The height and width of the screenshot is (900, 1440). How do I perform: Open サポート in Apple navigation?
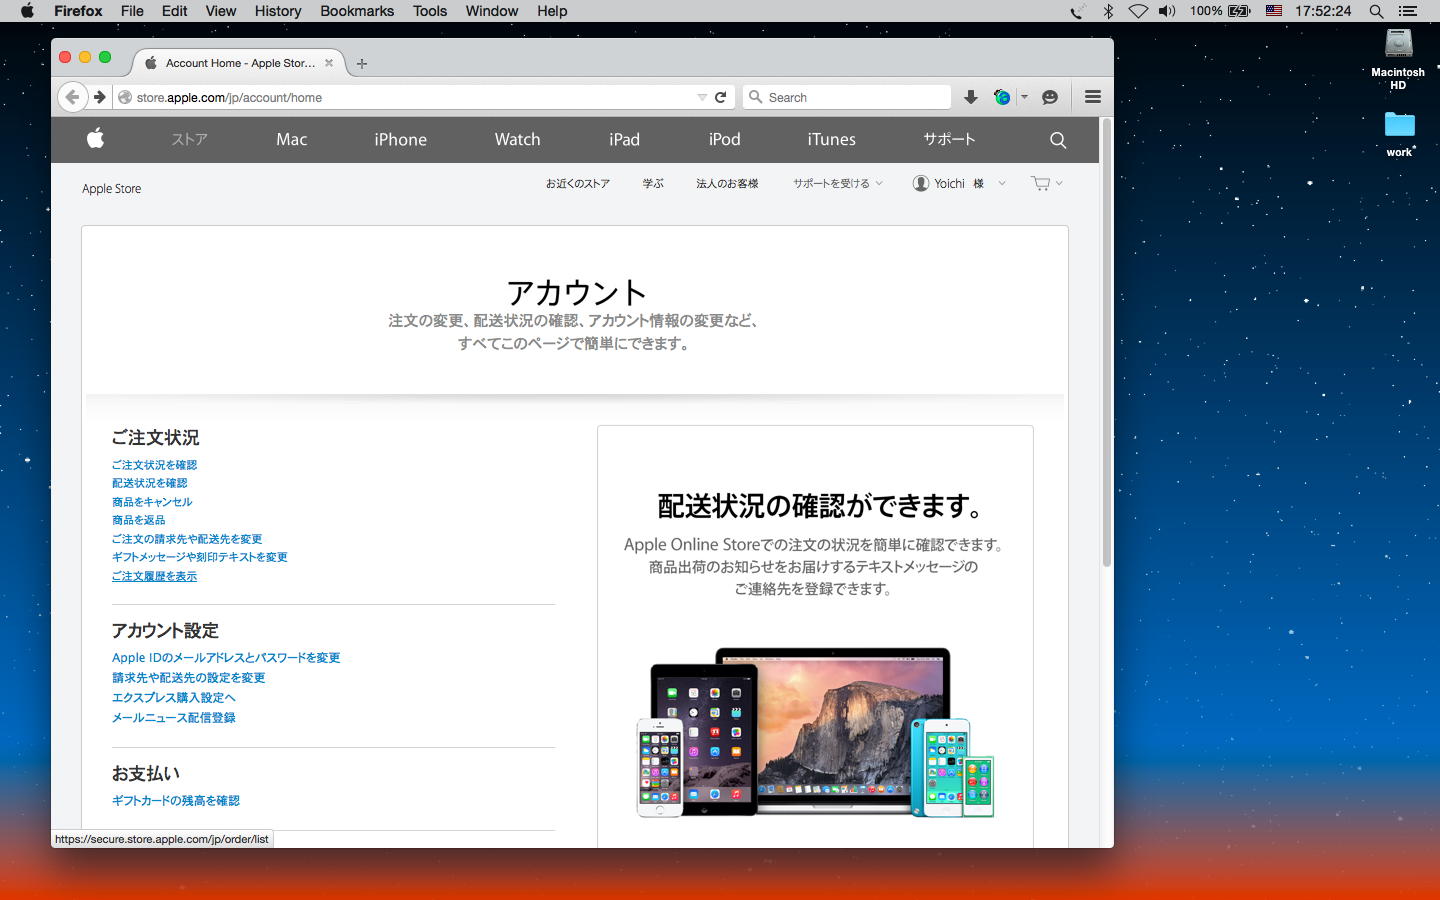[x=949, y=140]
